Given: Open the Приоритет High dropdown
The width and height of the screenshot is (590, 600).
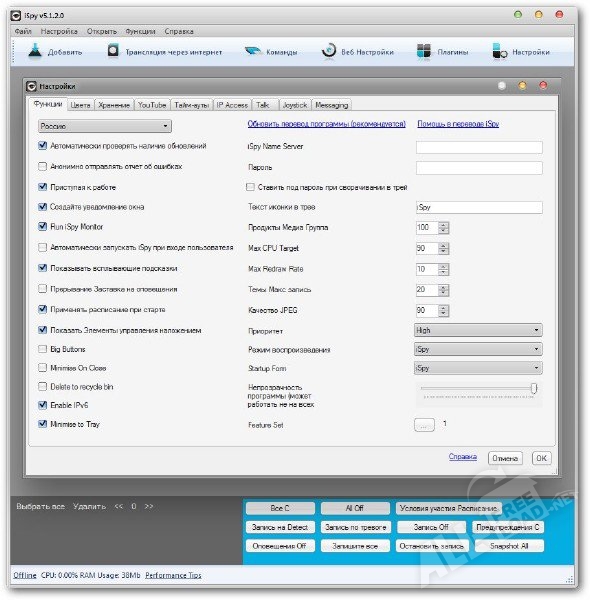Looking at the screenshot, I should coord(478,330).
